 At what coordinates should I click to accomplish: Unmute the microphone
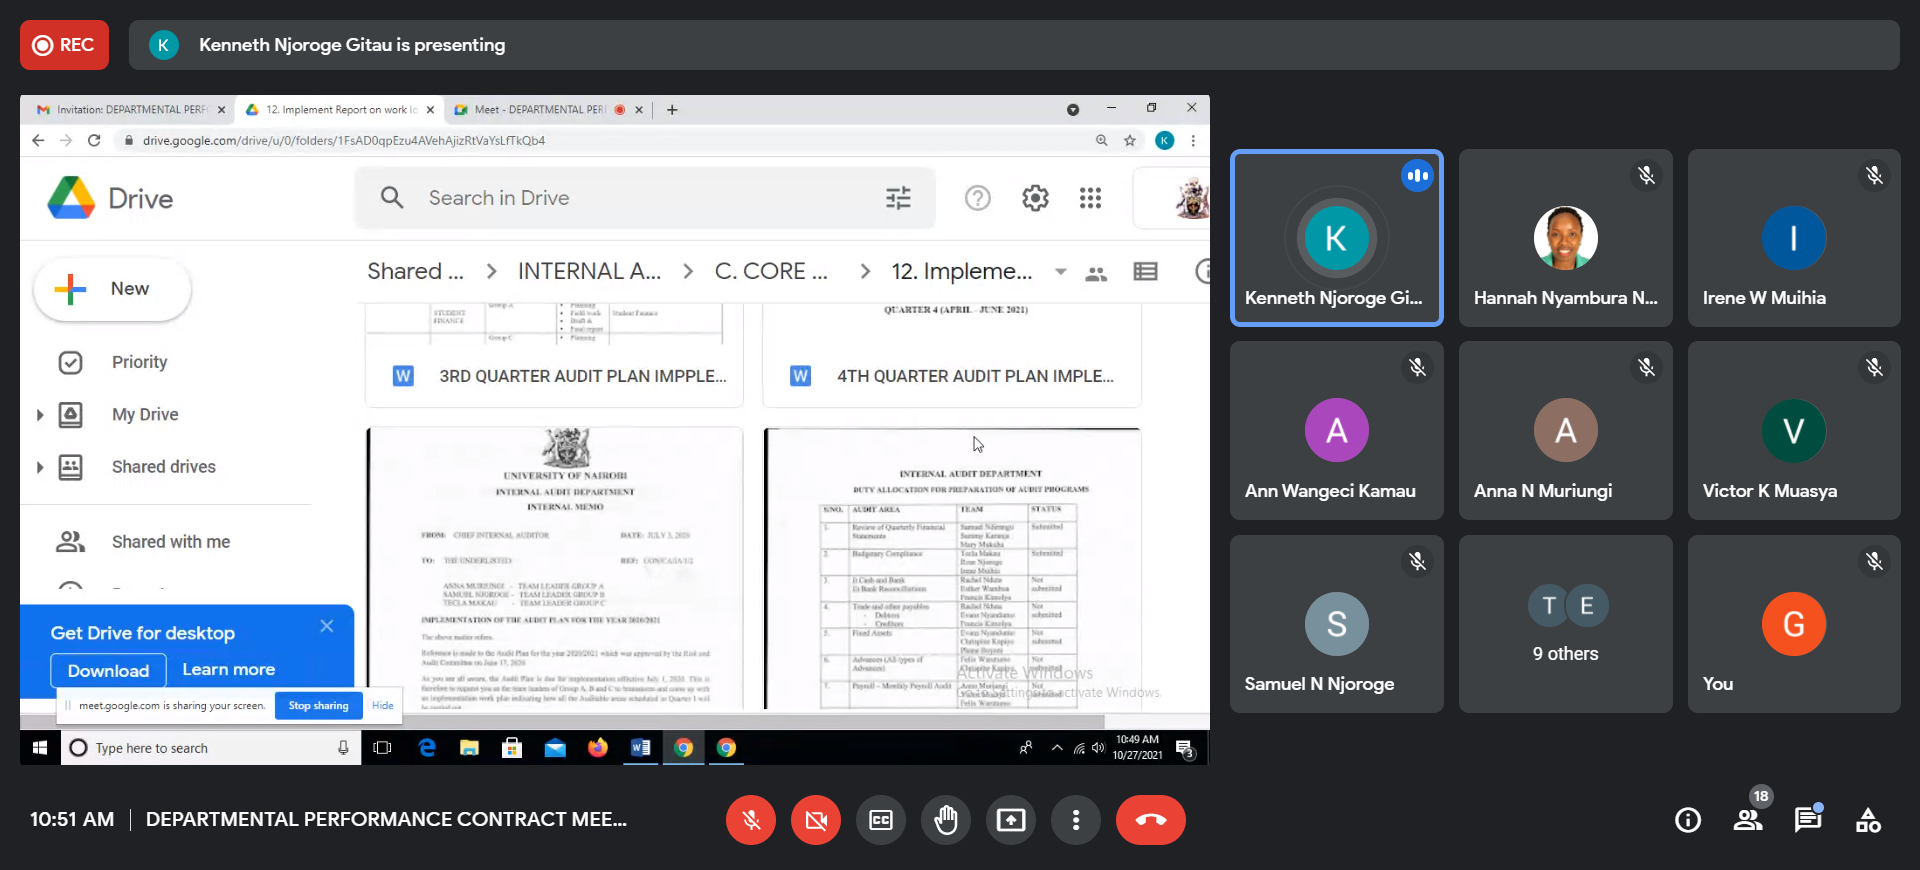[x=751, y=820]
